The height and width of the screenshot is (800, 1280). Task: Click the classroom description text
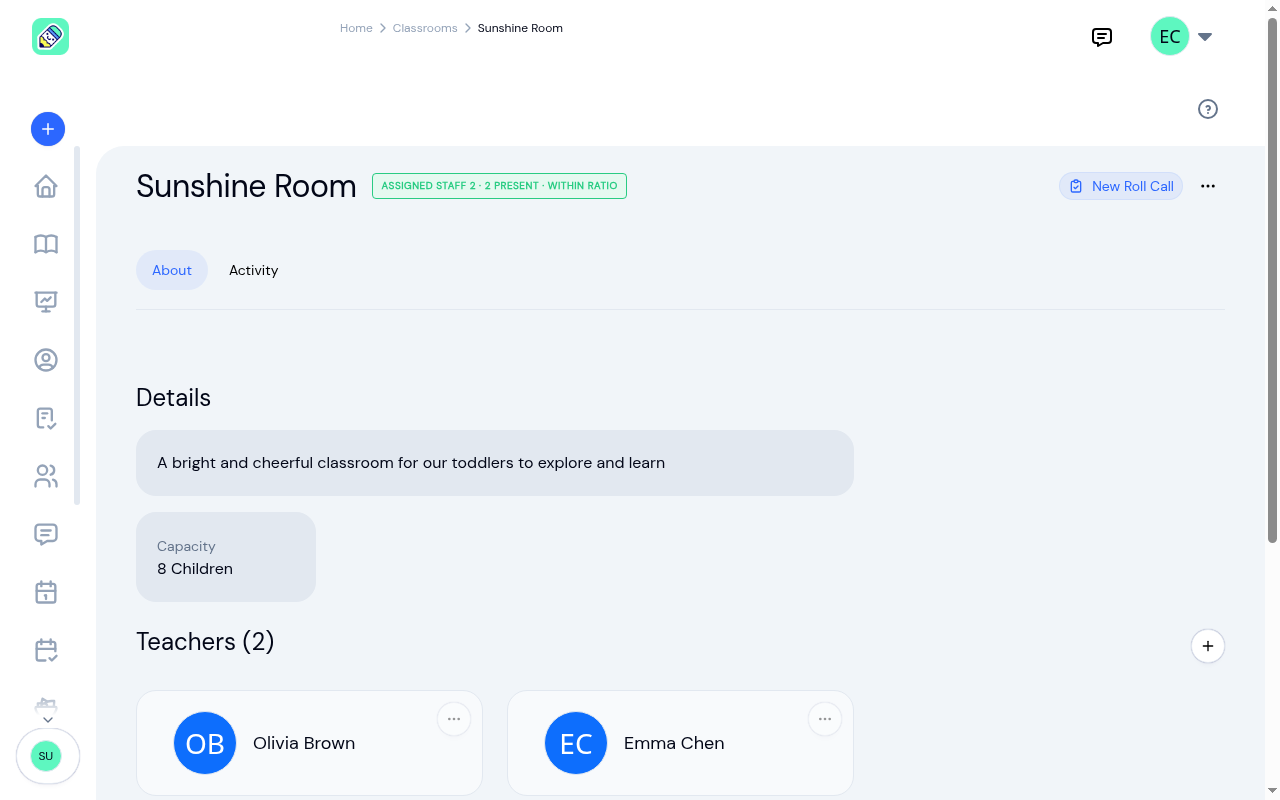[x=411, y=463]
